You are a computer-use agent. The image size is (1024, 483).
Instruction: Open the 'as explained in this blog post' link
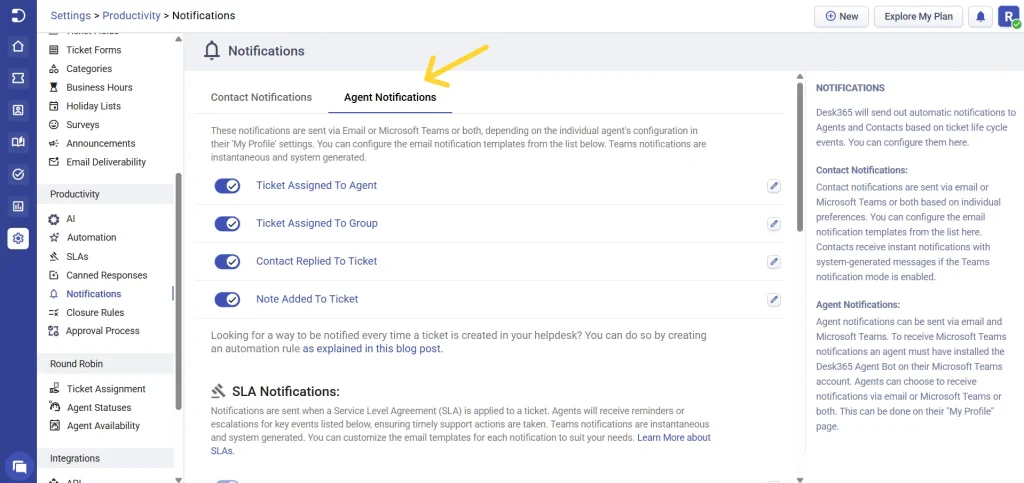[372, 349]
